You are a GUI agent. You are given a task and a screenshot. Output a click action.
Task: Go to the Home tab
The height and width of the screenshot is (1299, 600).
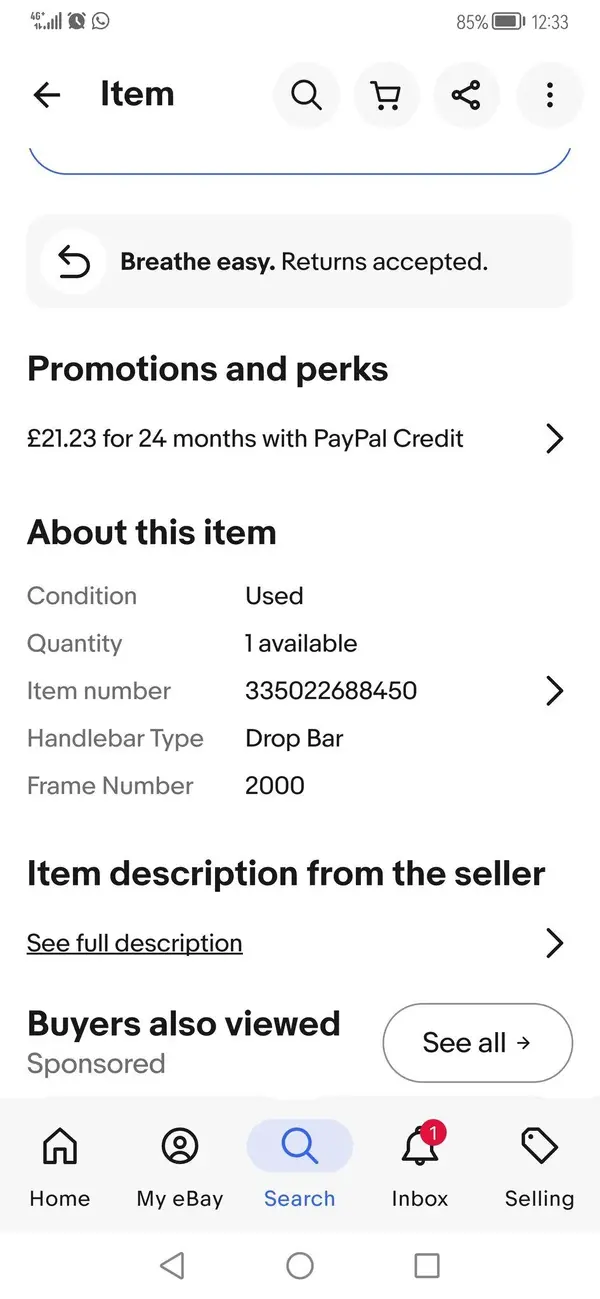tap(60, 1165)
